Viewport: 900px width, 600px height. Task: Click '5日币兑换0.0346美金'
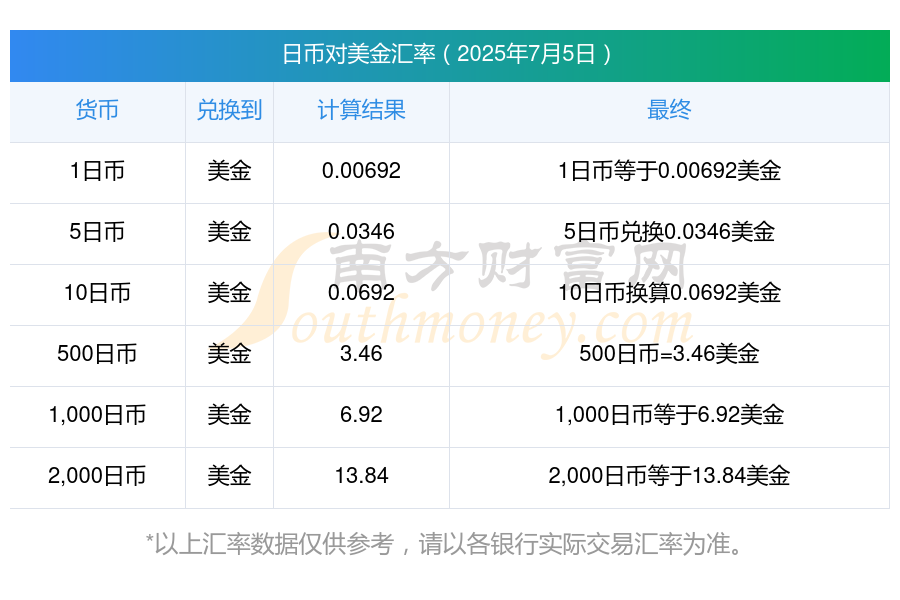click(669, 232)
